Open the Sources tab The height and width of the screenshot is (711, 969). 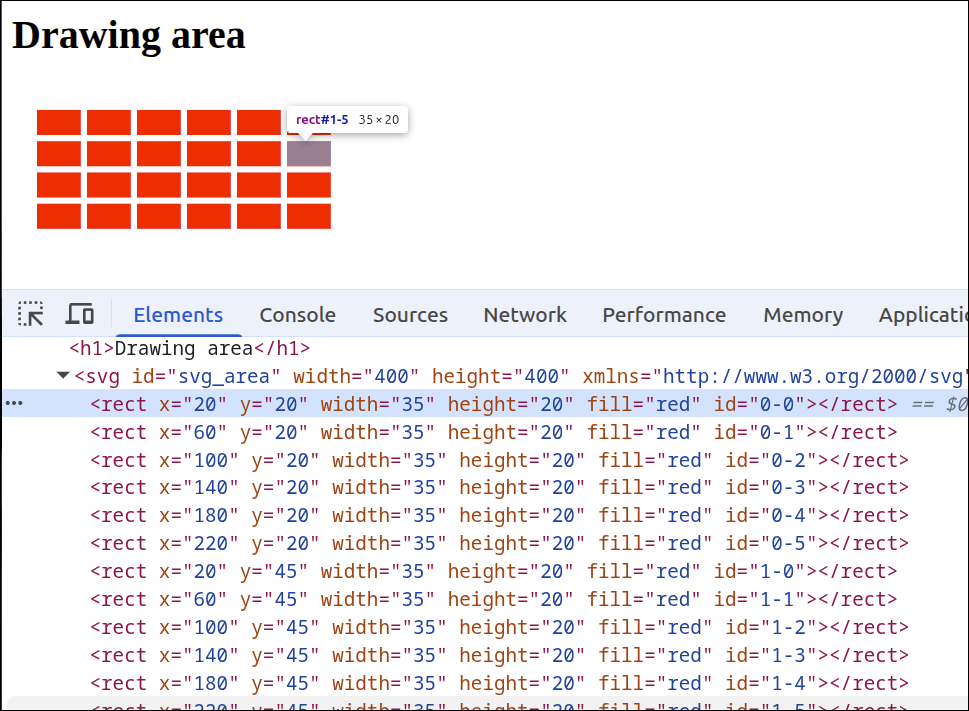click(410, 314)
